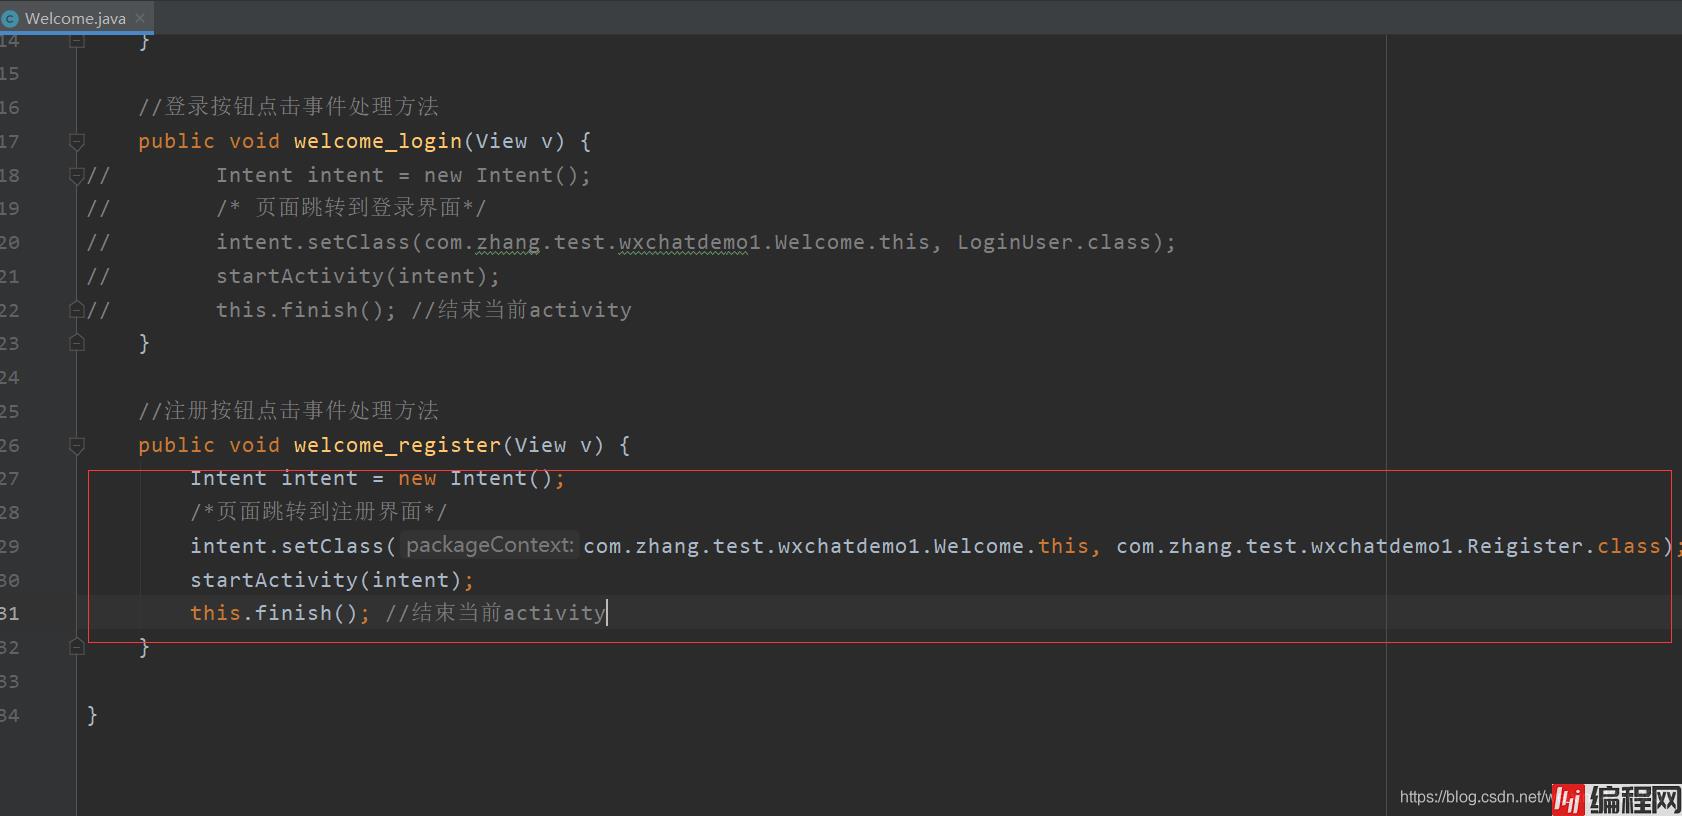The height and width of the screenshot is (816, 1682).
Task: Click the packageContext: parameter hint
Action: pyautogui.click(x=490, y=545)
